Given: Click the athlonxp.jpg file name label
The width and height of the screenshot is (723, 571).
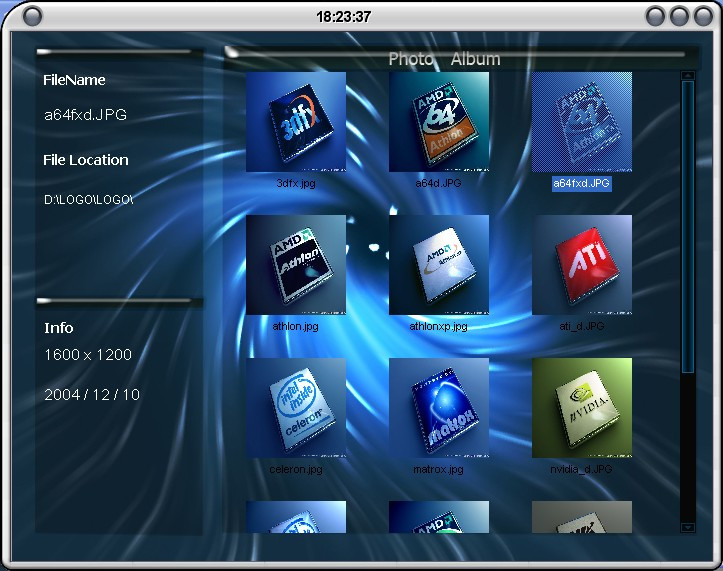Looking at the screenshot, I should coord(439,326).
